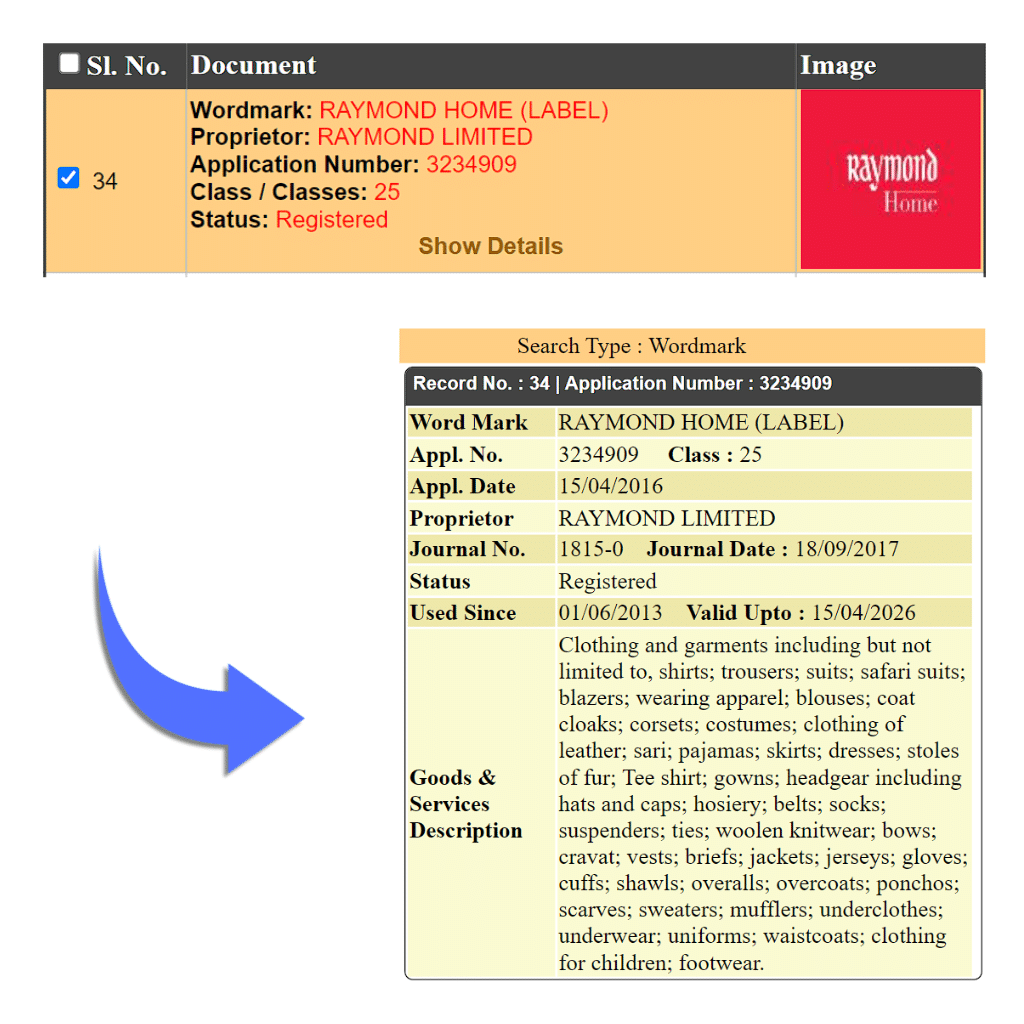Click the Used Since date 01/06/2013
The height and width of the screenshot is (1024, 1024).
tap(610, 613)
